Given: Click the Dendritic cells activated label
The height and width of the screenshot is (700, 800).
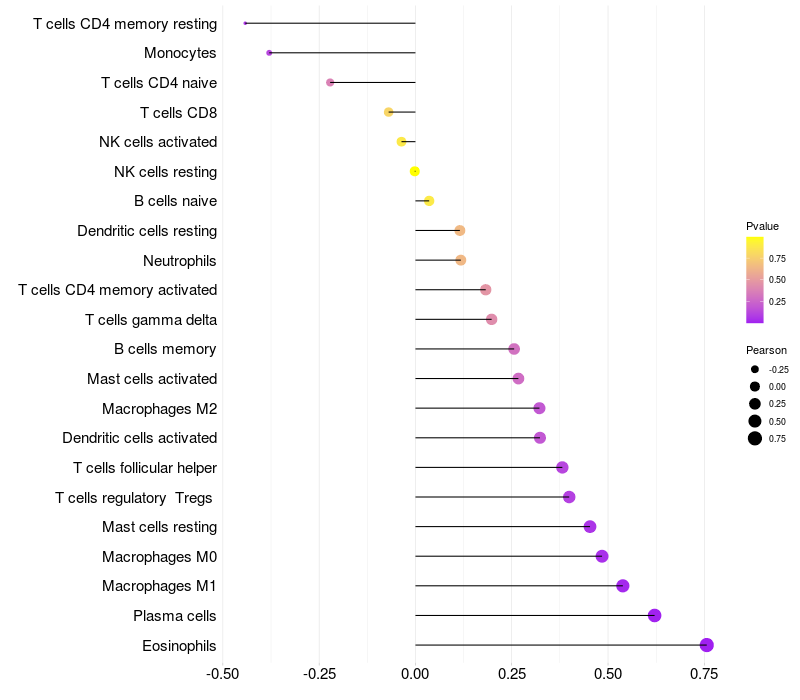Looking at the screenshot, I should click(139, 438).
